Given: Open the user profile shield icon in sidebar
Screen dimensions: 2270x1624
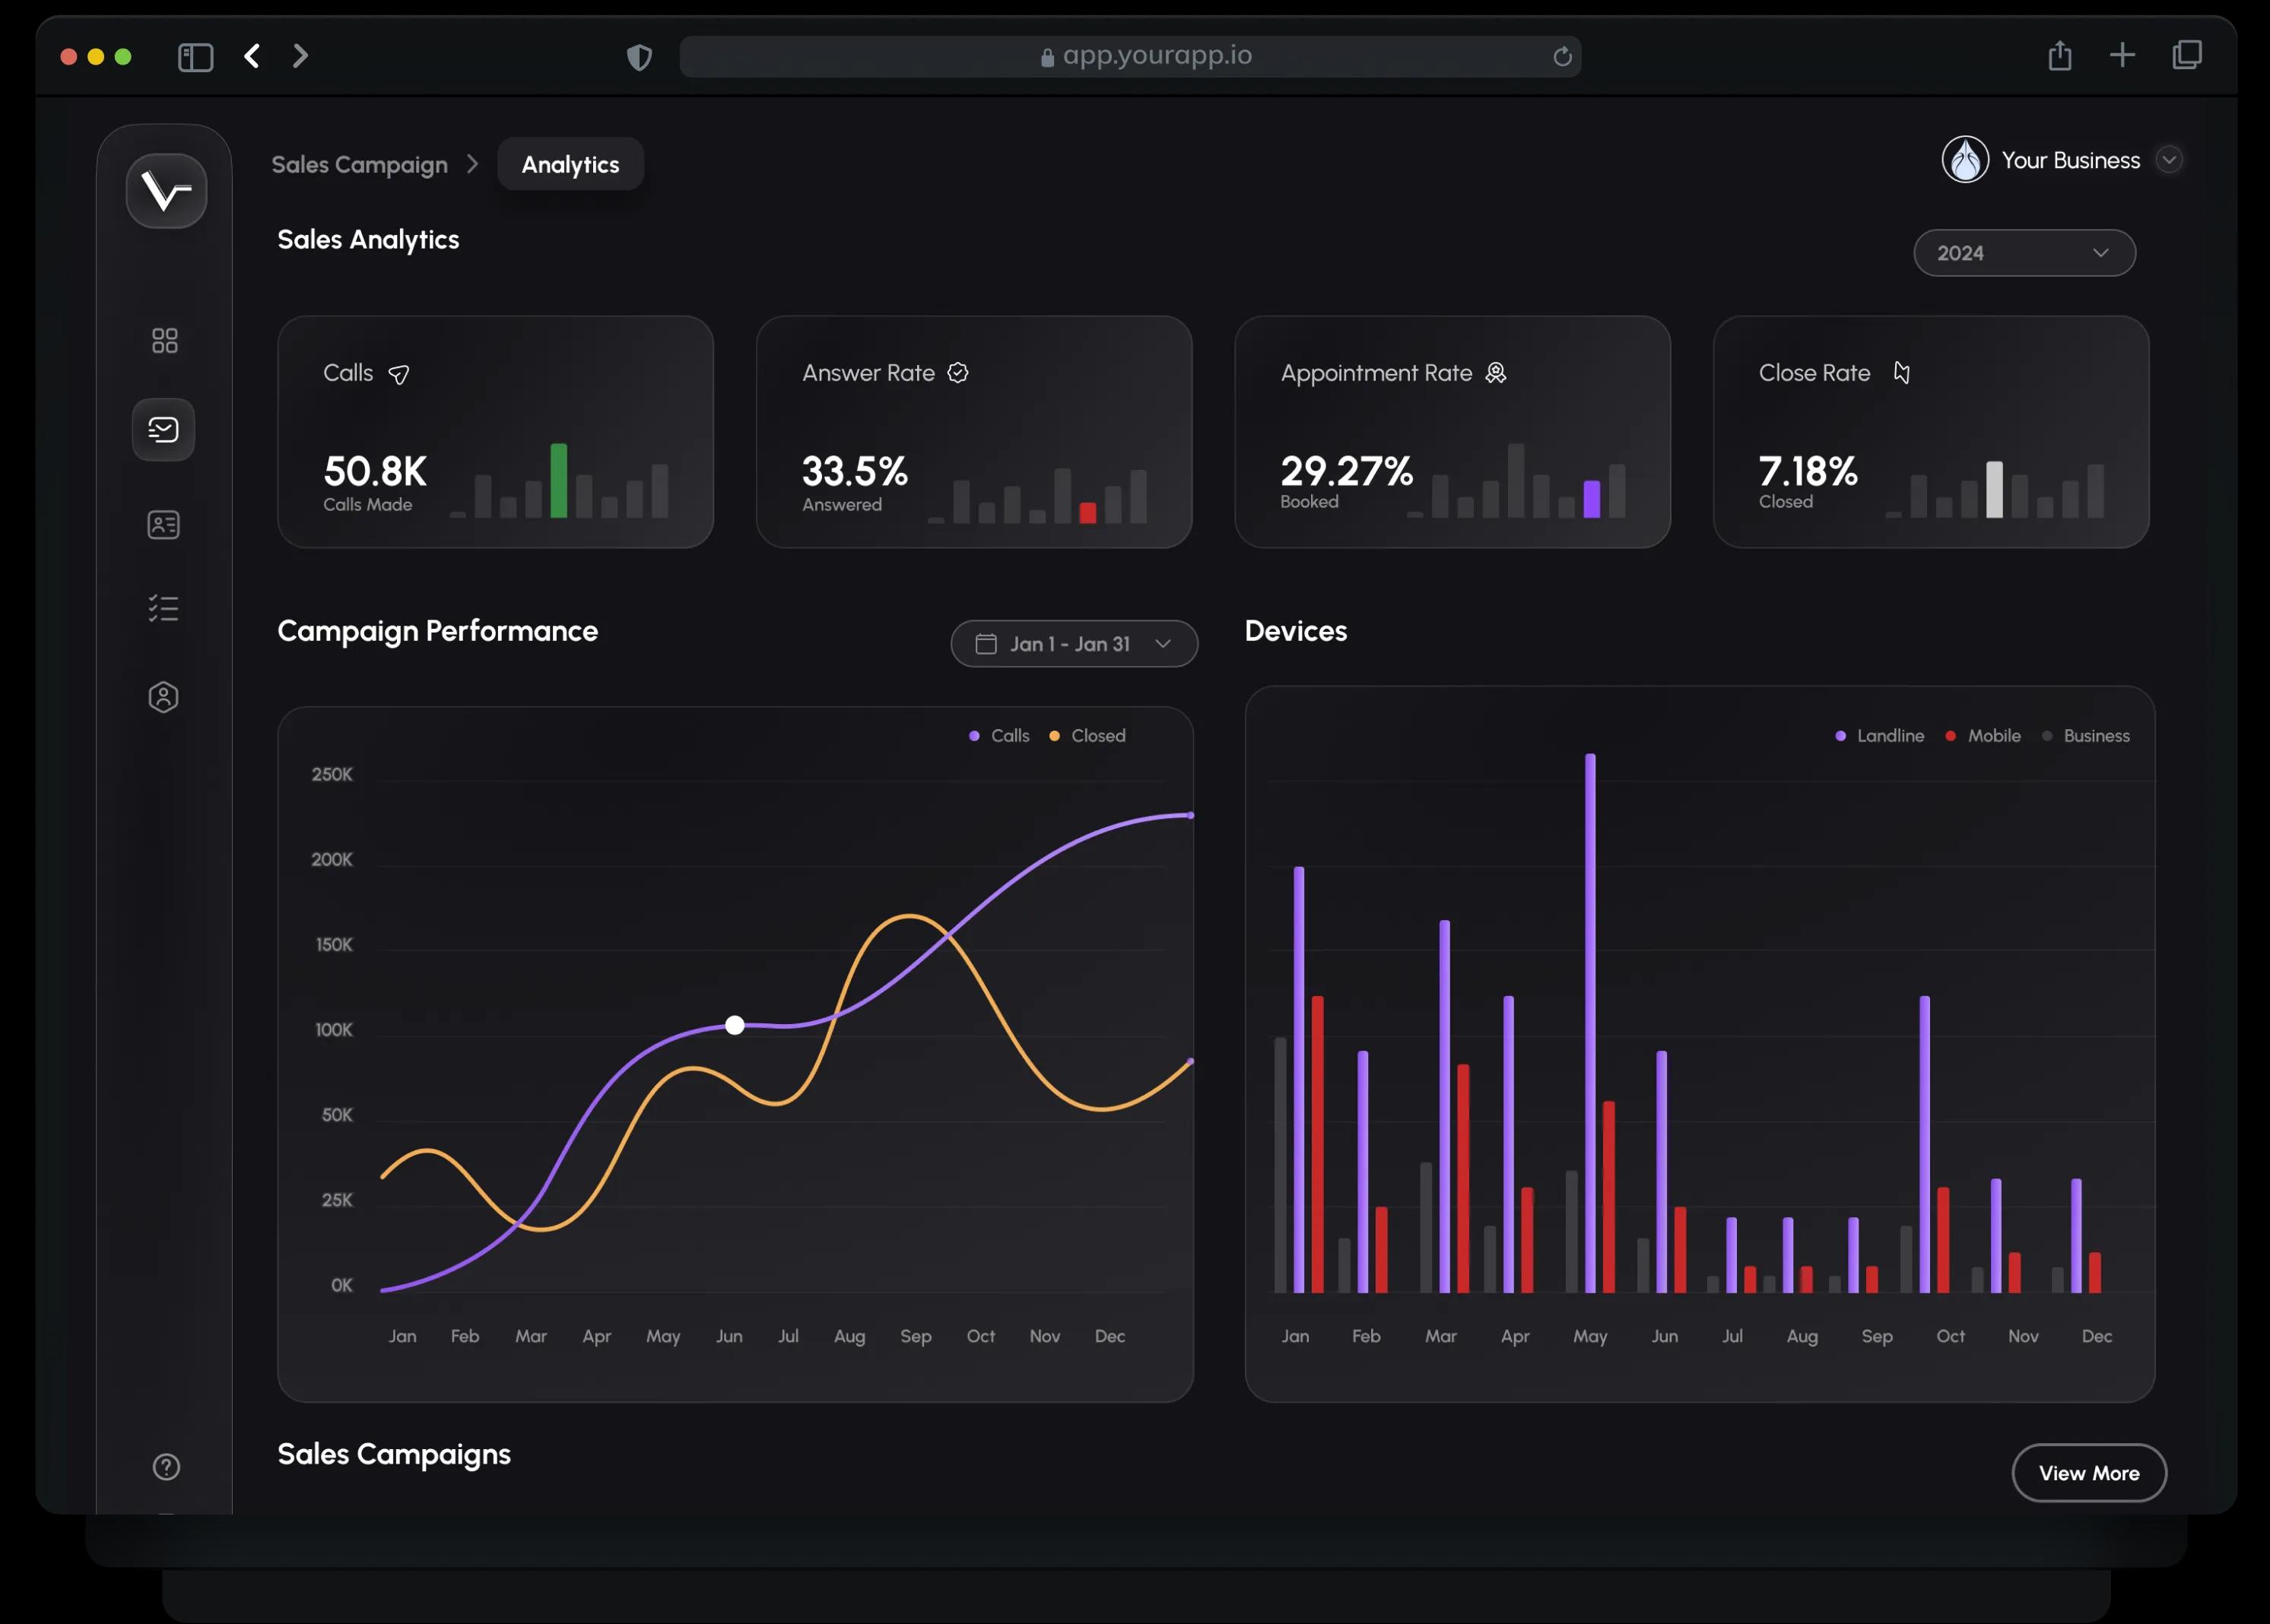Looking at the screenshot, I should pos(164,697).
